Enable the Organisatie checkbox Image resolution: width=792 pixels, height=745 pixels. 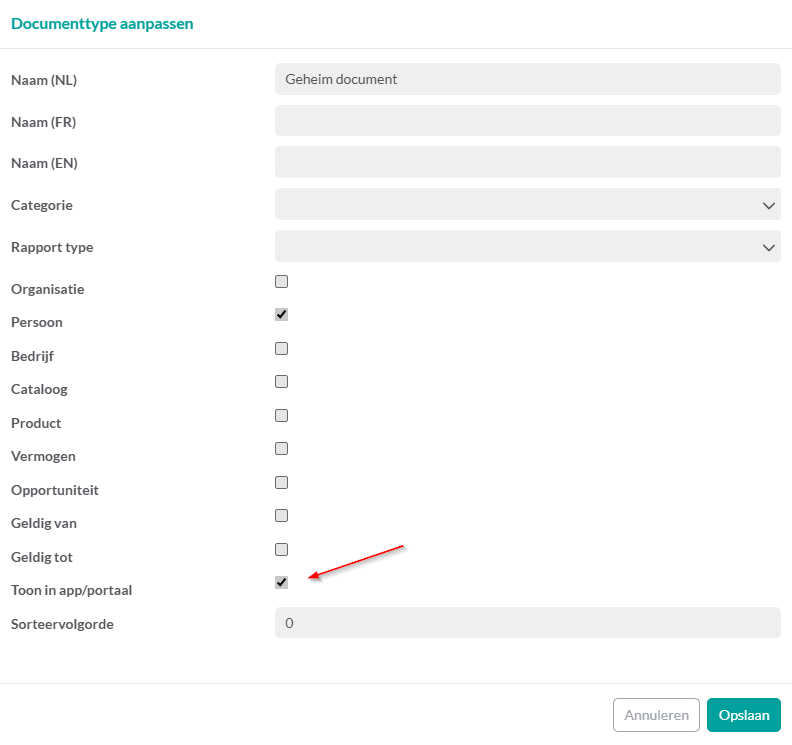coord(281,281)
